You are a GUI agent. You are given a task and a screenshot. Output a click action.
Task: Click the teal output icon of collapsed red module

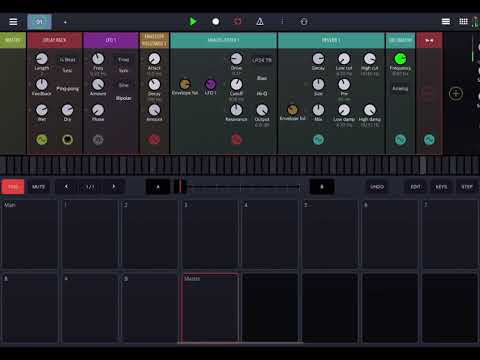pyautogui.click(x=429, y=140)
